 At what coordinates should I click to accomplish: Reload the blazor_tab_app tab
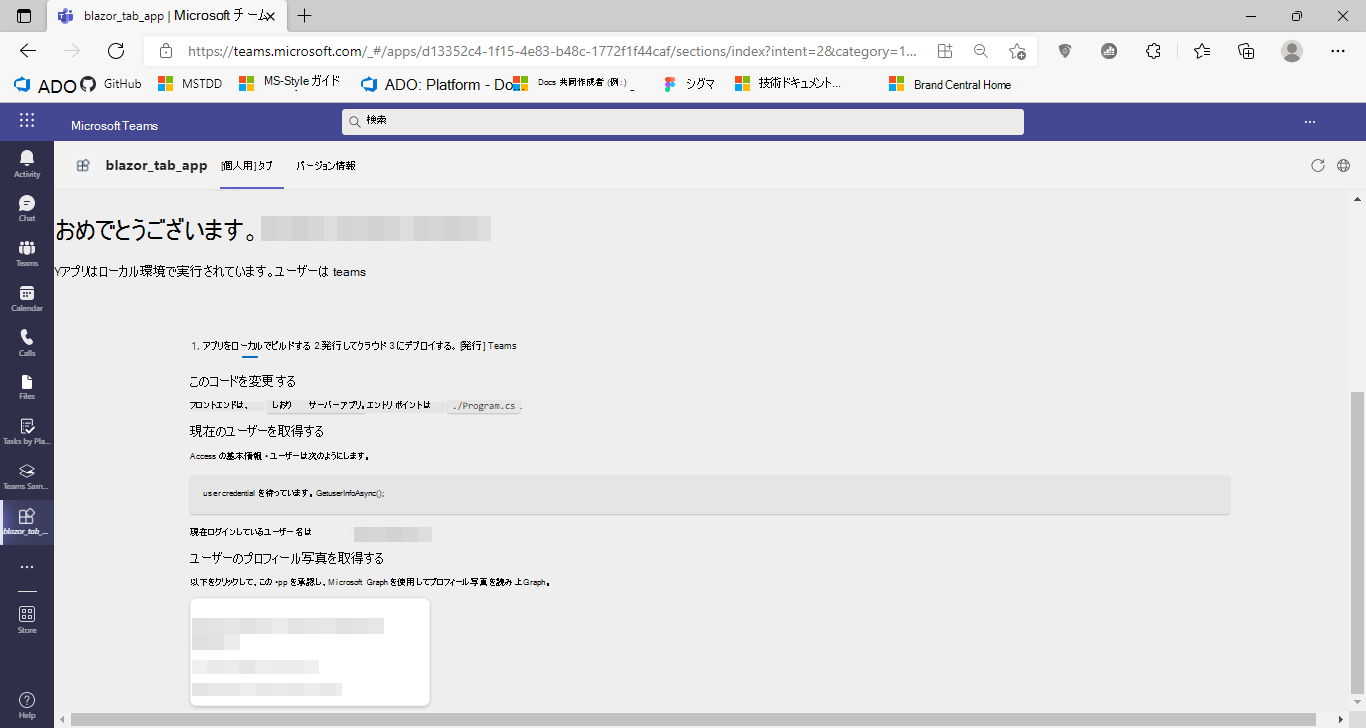point(1318,165)
